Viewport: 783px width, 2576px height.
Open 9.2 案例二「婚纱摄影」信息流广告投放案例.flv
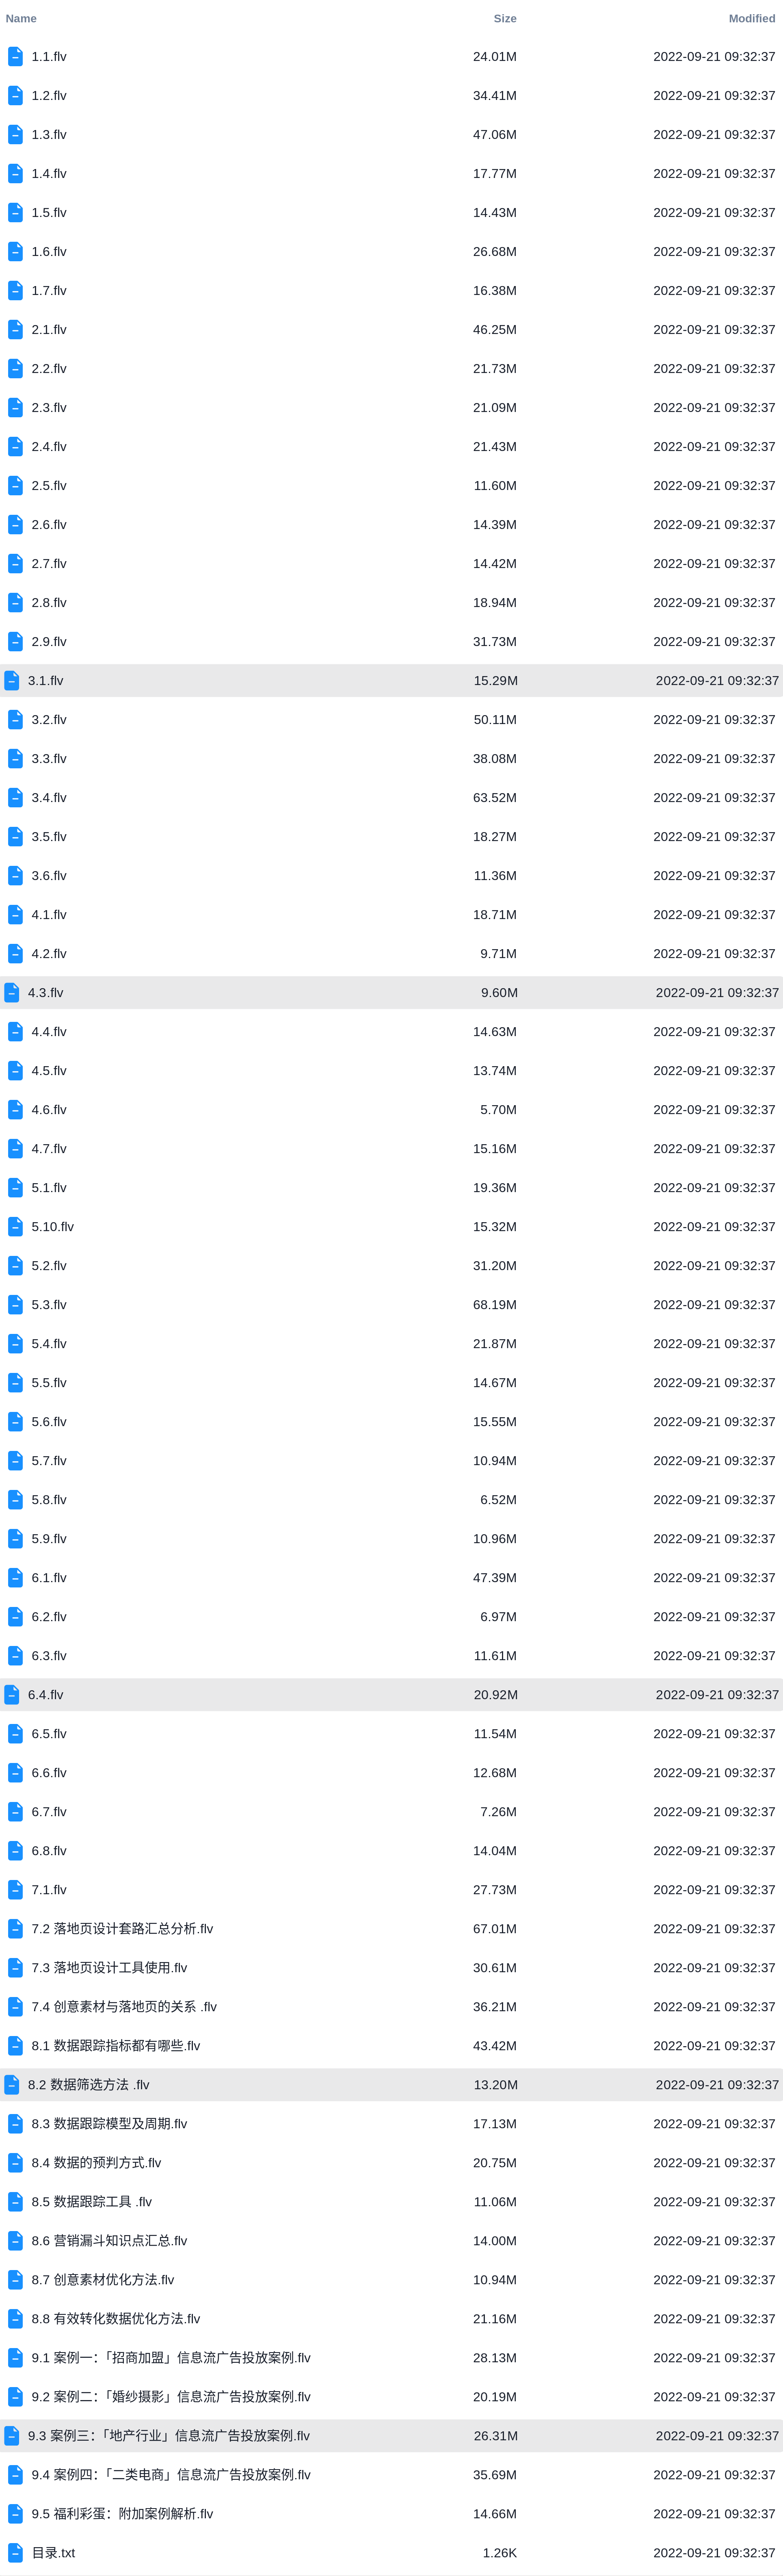point(171,2397)
